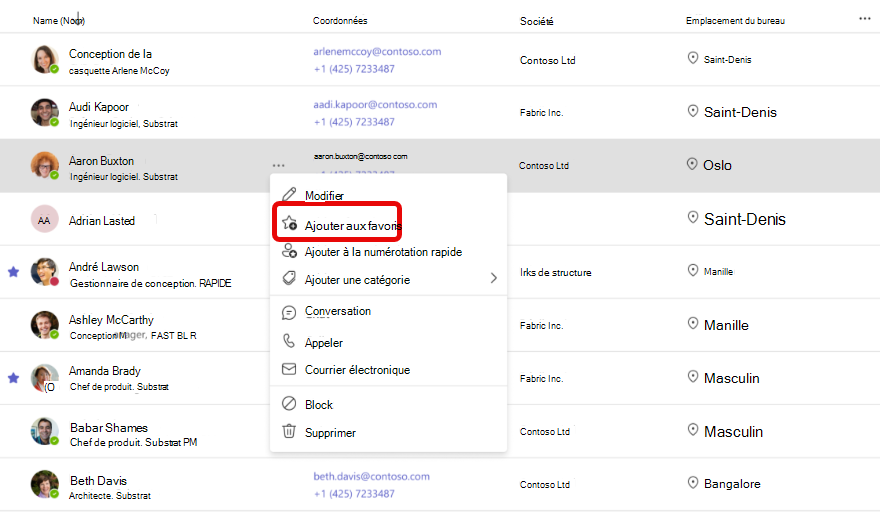Click aadi.kapoor@contoso.com email link
880x512 pixels.
coord(375,104)
